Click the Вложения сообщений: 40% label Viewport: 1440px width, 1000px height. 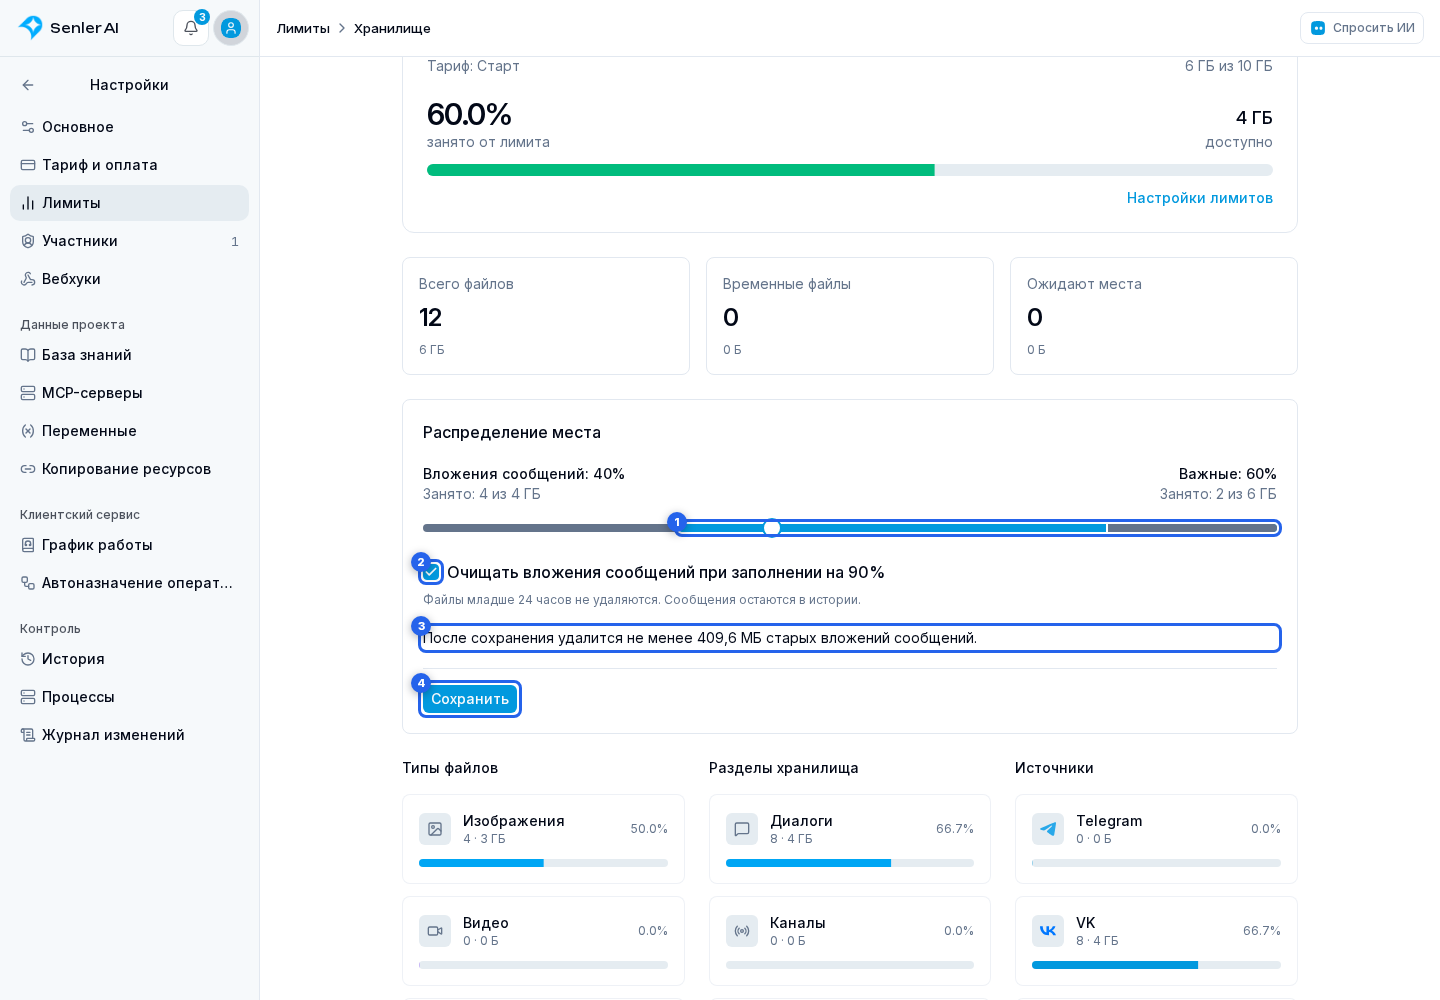tap(524, 474)
